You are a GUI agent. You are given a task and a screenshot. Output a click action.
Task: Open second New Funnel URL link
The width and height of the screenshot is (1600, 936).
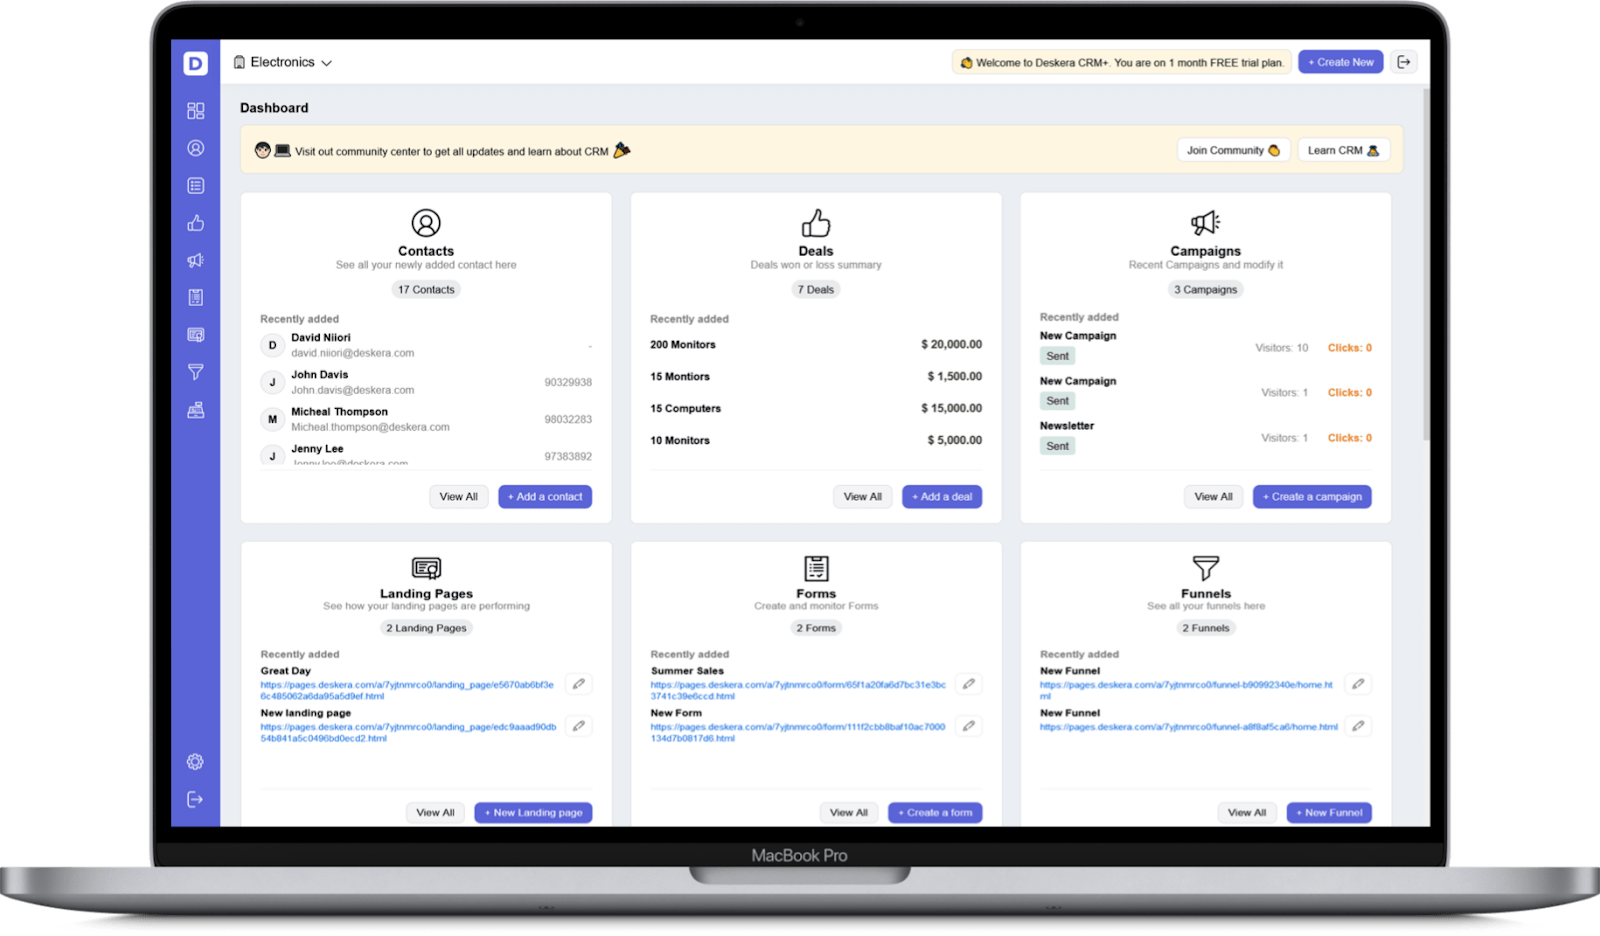point(1188,727)
